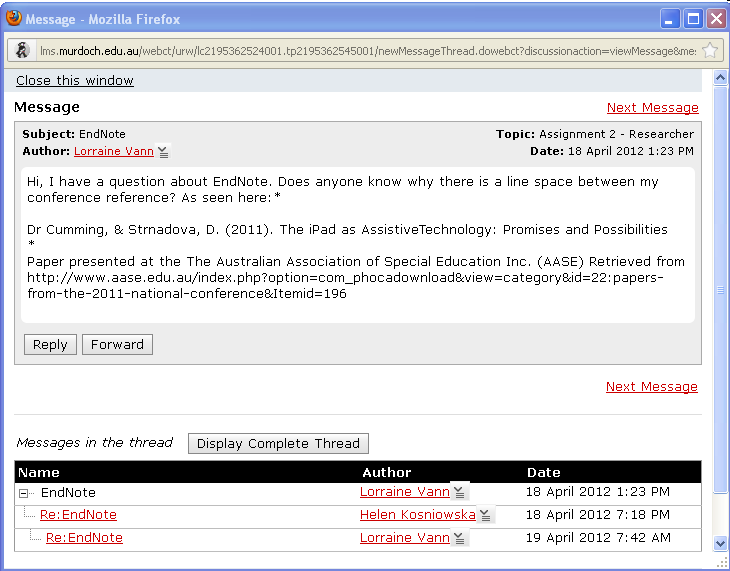Bookmark this page with the star icon

tap(710, 50)
